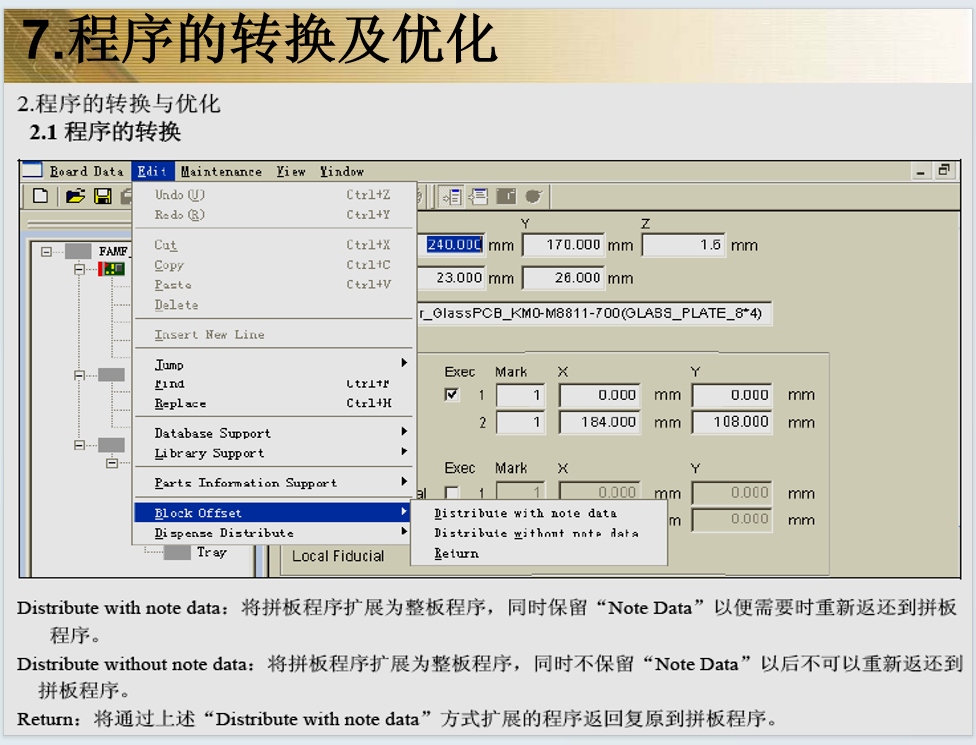This screenshot has width=976, height=745.
Task: Toggle the unchecked lower Exec checkbox
Action: (x=452, y=493)
